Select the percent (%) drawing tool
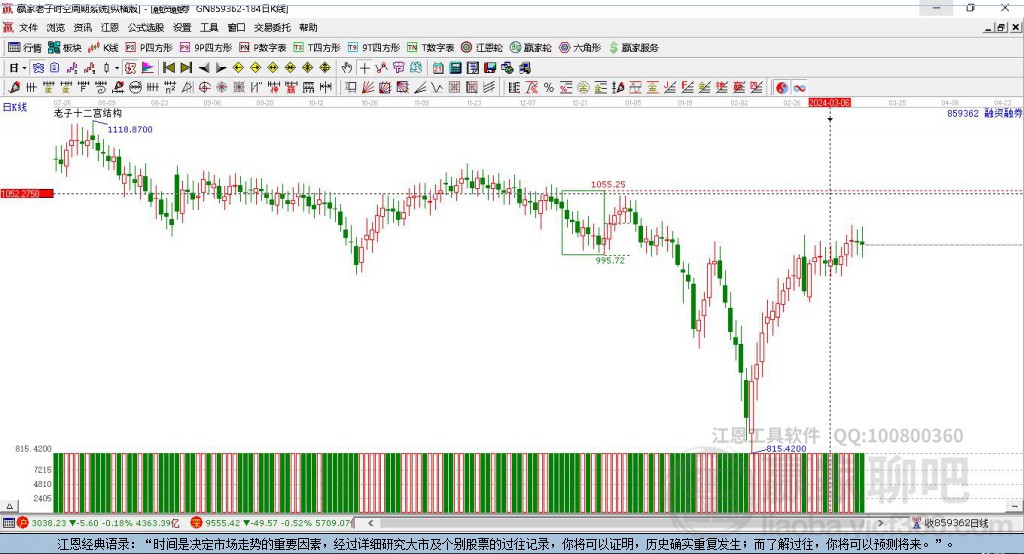This screenshot has width=1024, height=554. tap(548, 87)
